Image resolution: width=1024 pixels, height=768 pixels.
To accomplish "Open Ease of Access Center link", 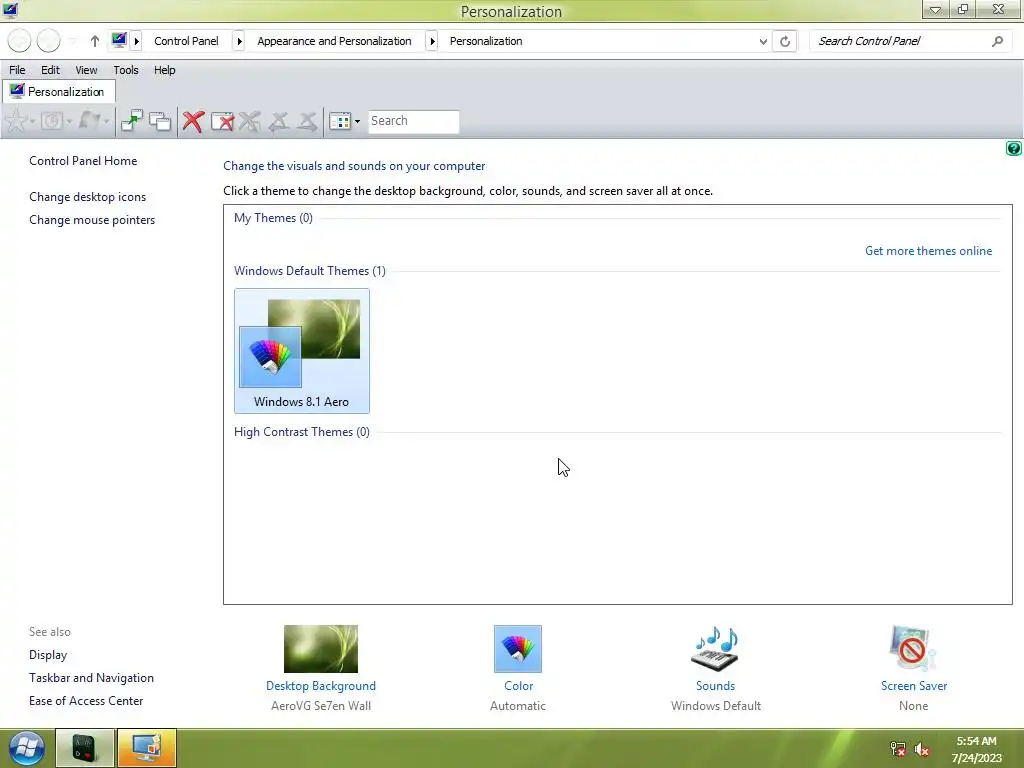I will [x=86, y=701].
